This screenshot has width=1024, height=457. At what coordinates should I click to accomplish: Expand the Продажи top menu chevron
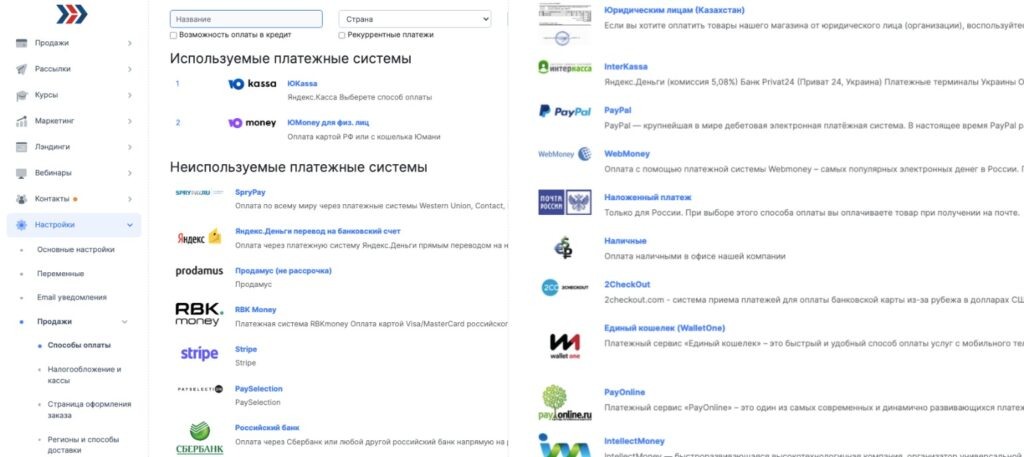(x=129, y=43)
